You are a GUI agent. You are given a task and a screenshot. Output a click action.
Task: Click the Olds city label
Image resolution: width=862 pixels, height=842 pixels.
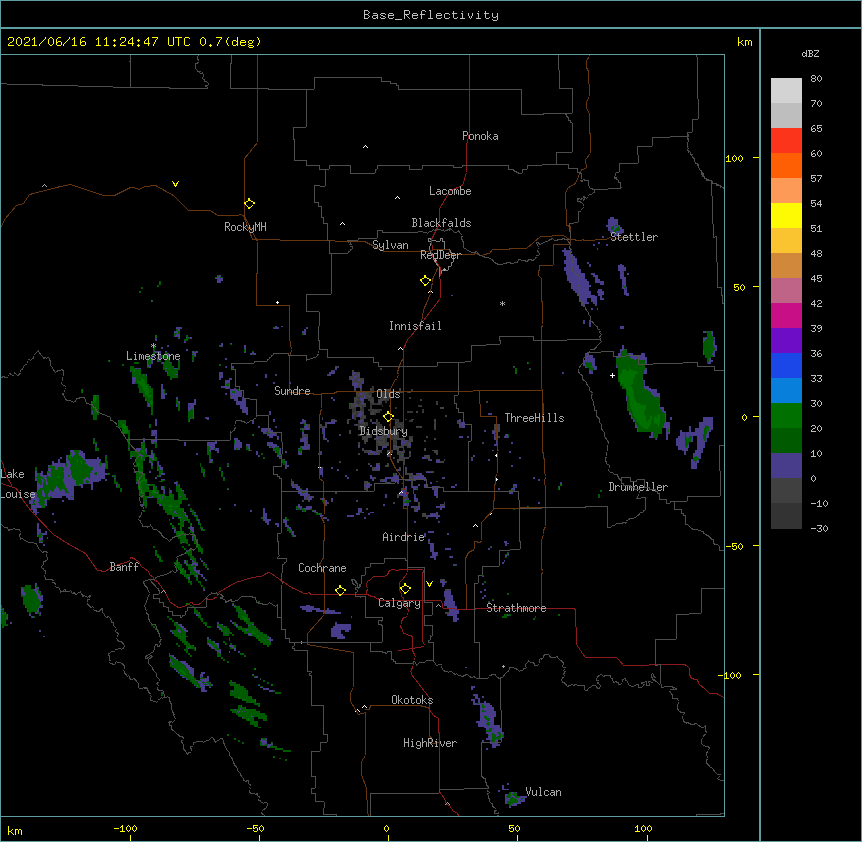pyautogui.click(x=388, y=394)
